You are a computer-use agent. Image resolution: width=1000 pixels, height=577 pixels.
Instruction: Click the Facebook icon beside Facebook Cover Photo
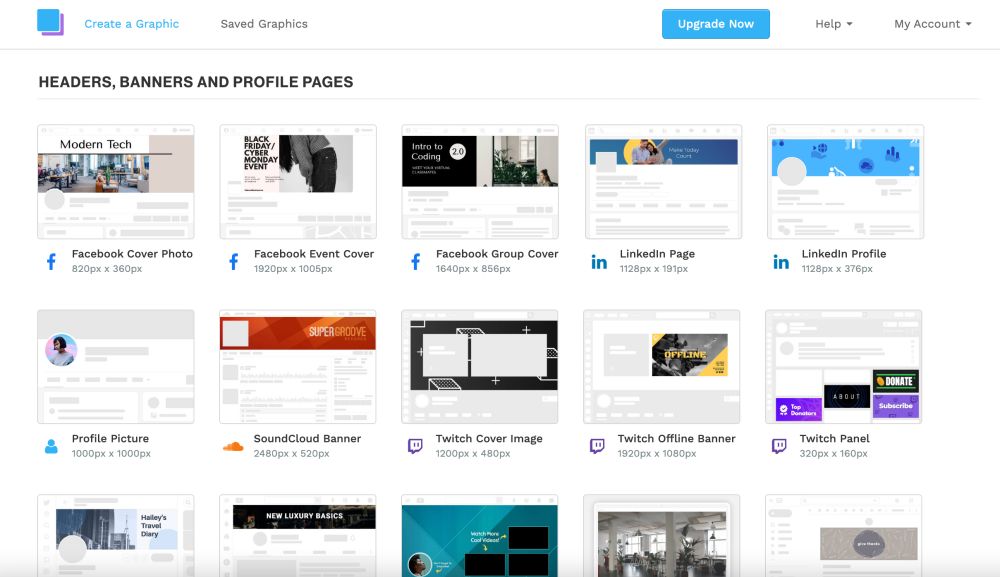(x=50, y=261)
